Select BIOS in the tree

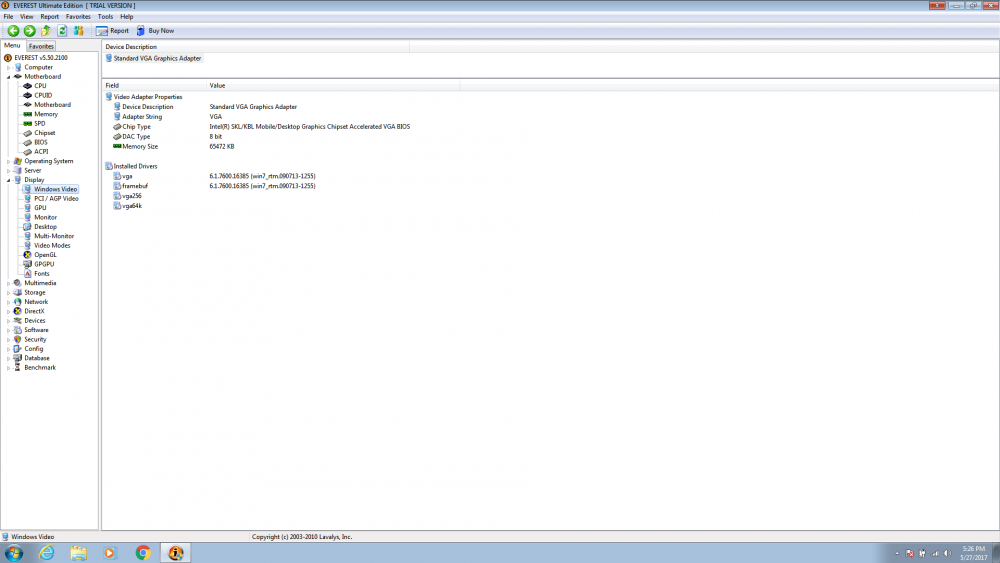[x=41, y=142]
